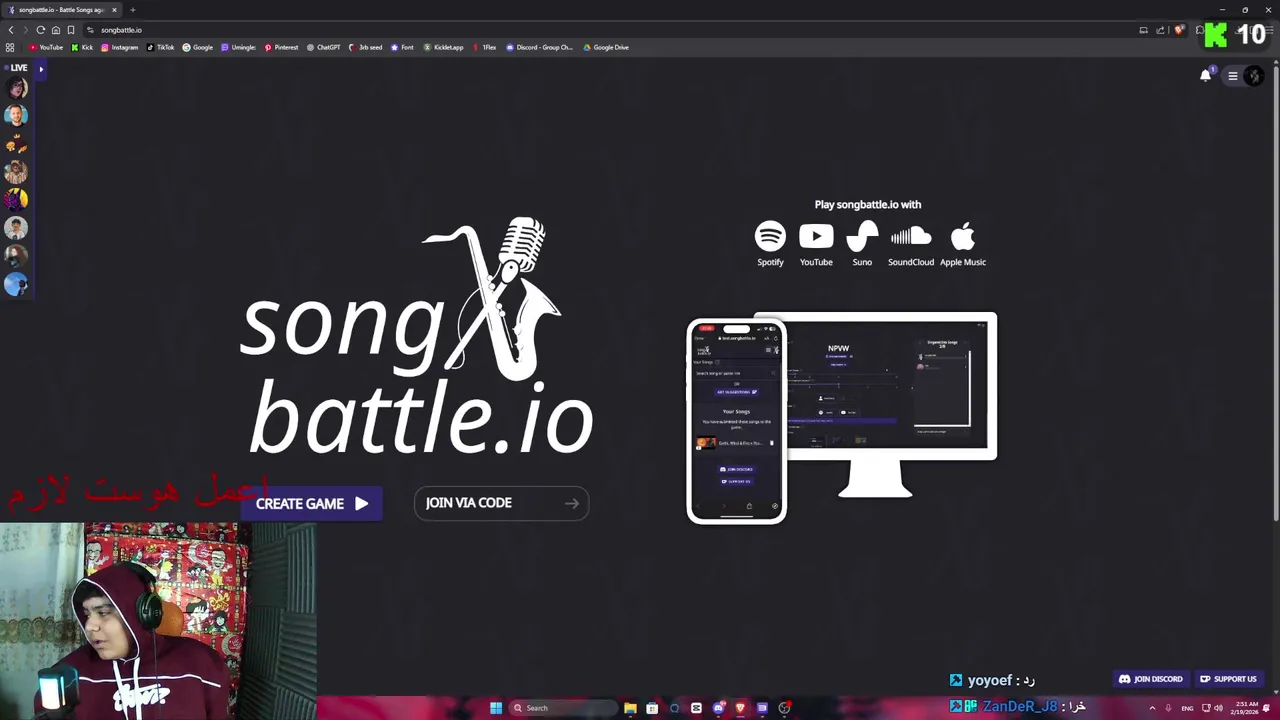Screen dimensions: 1280x720
Task: Click the phone mockup preview image
Action: tap(737, 421)
